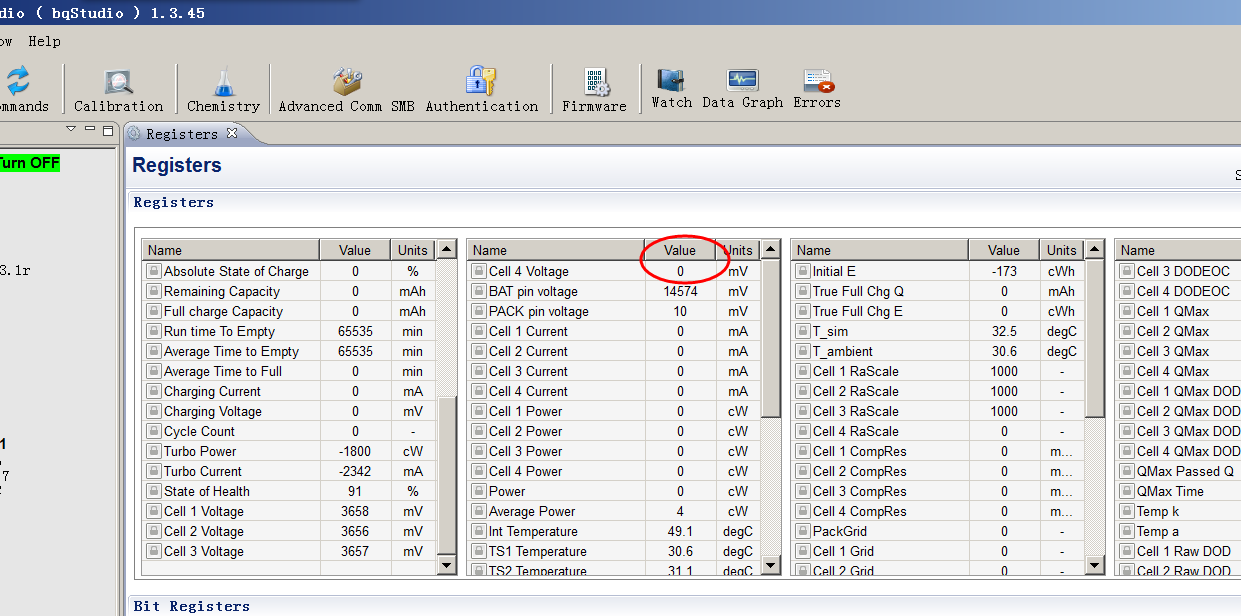Click the green Turn OFF indicator
This screenshot has height=616, width=1241.
click(x=29, y=162)
